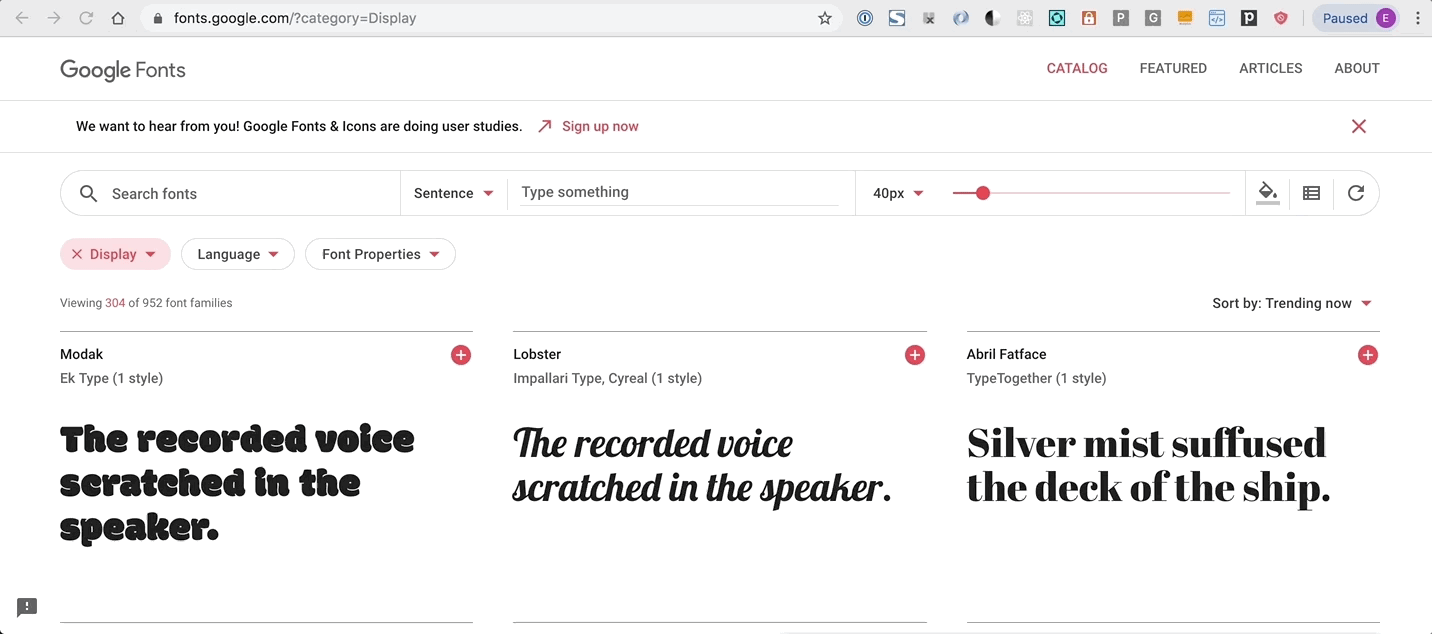Switch to list view layout icon
1432x634 pixels.
1311,193
